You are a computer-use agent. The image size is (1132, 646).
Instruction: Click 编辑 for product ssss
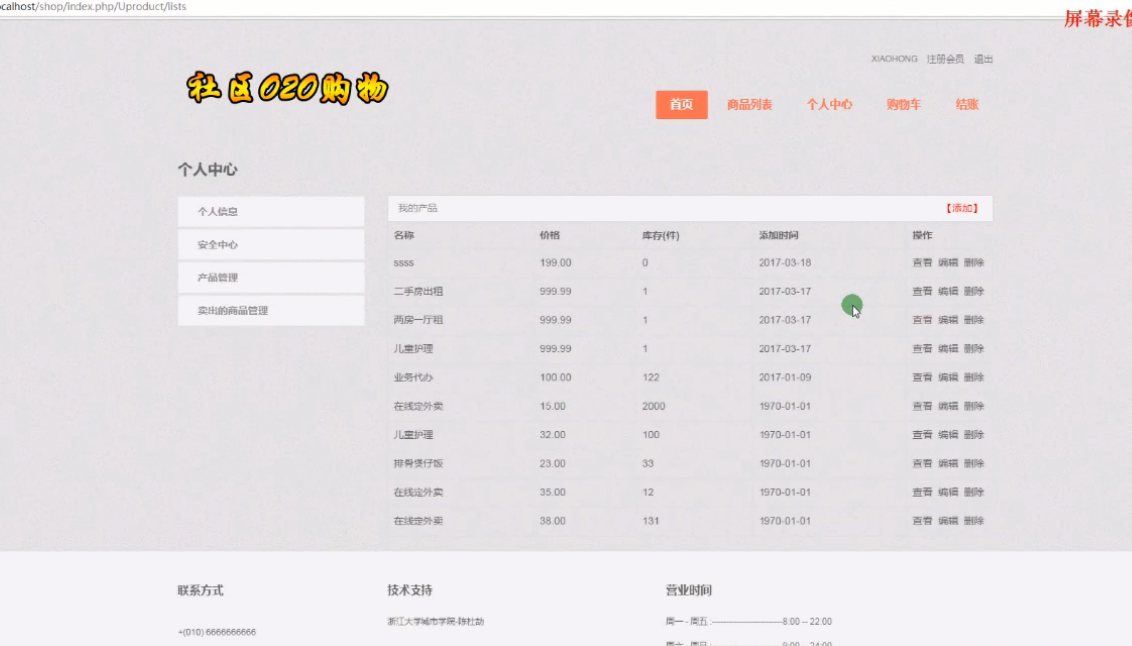click(948, 263)
